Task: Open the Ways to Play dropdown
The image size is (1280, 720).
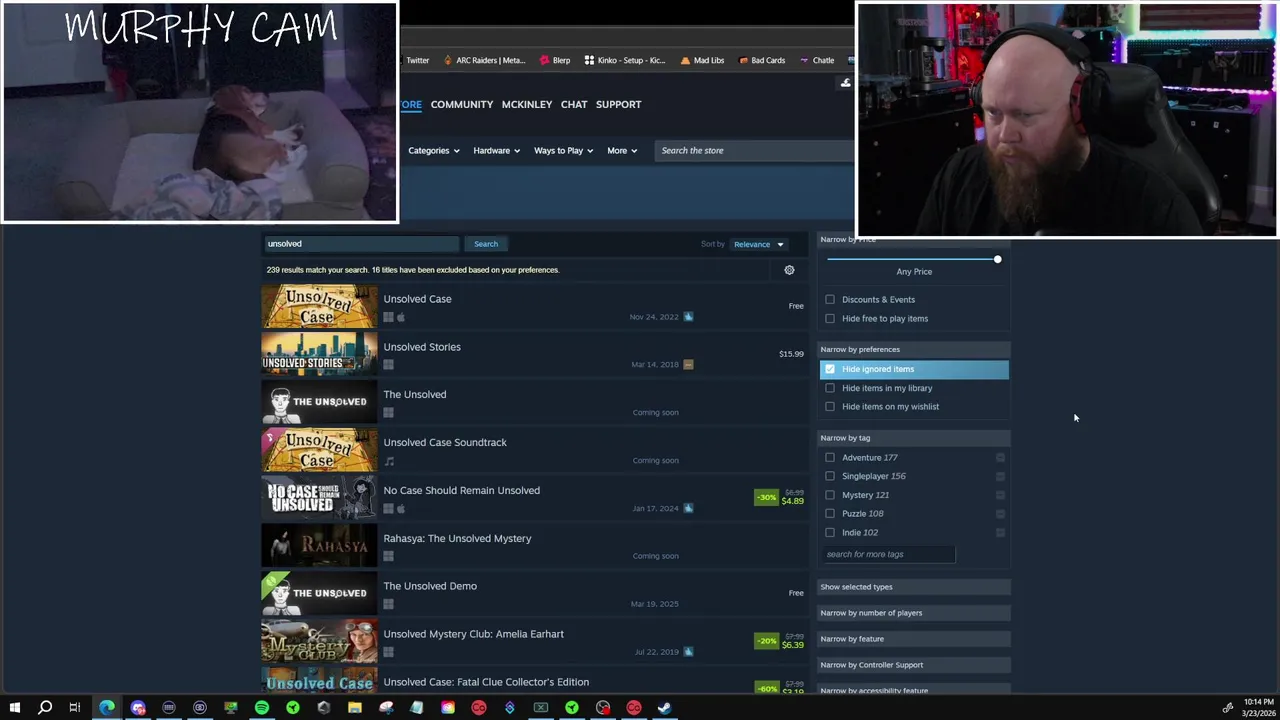Action: tap(563, 151)
